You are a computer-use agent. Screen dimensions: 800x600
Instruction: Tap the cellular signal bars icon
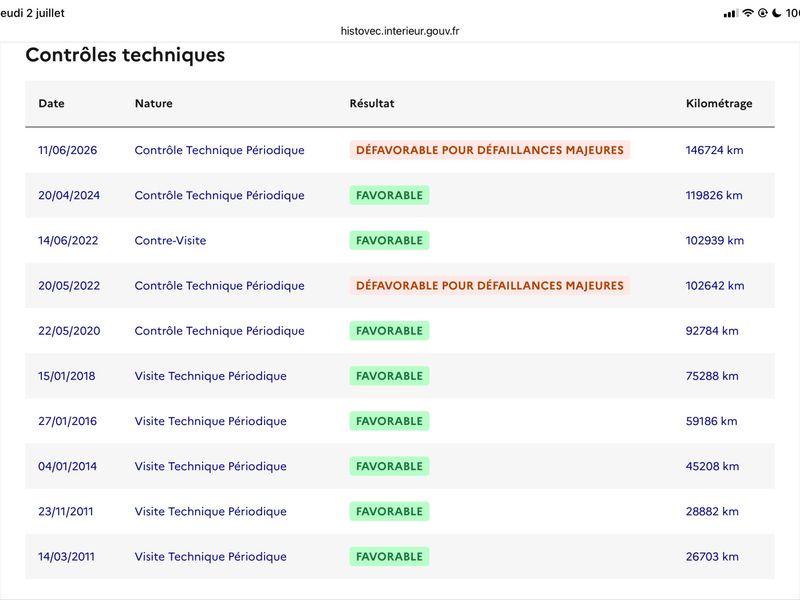[x=731, y=14]
